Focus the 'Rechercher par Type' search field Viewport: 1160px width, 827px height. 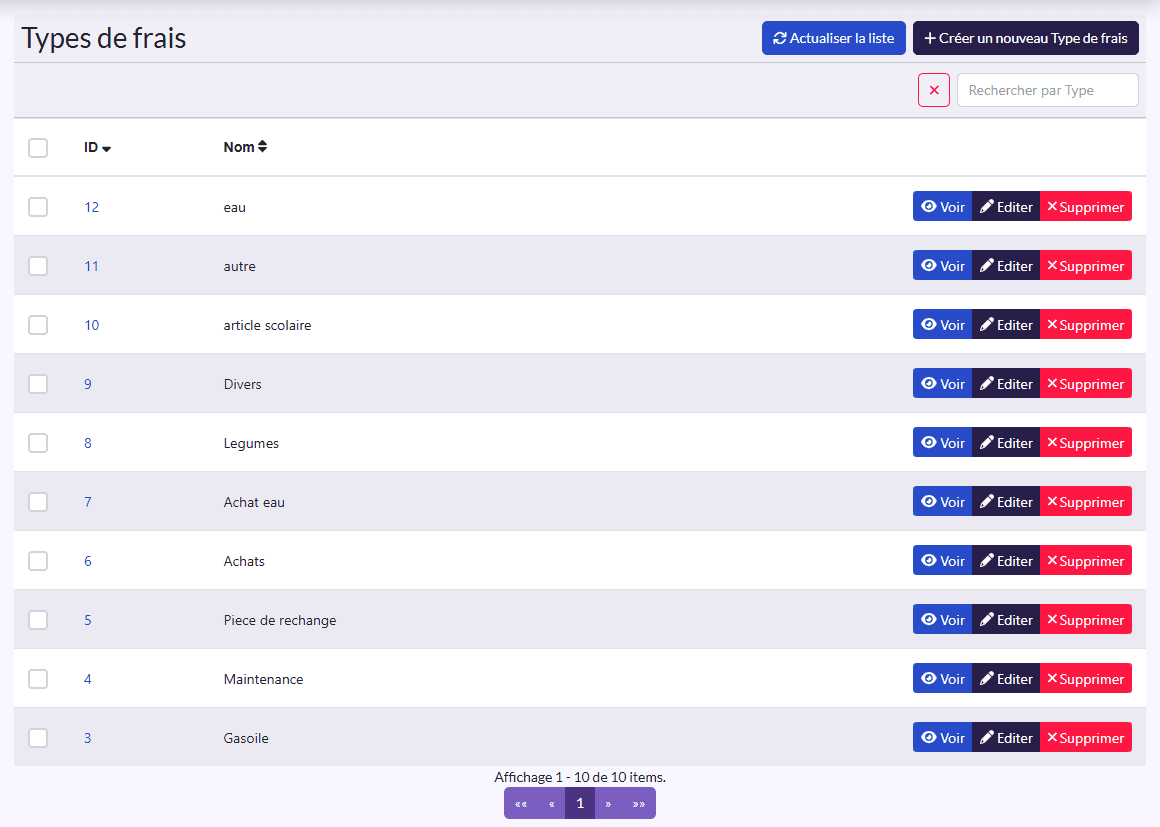(1048, 90)
